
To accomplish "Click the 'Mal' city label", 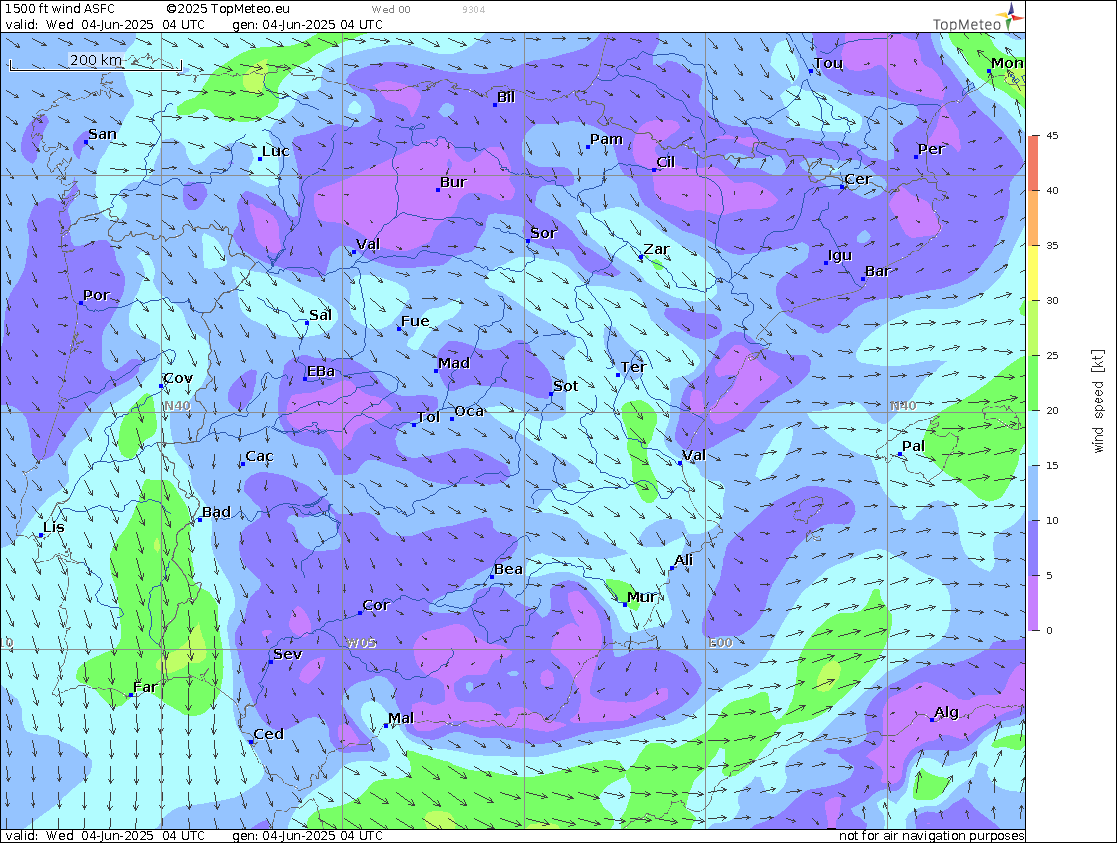I will pyautogui.click(x=401, y=718).
